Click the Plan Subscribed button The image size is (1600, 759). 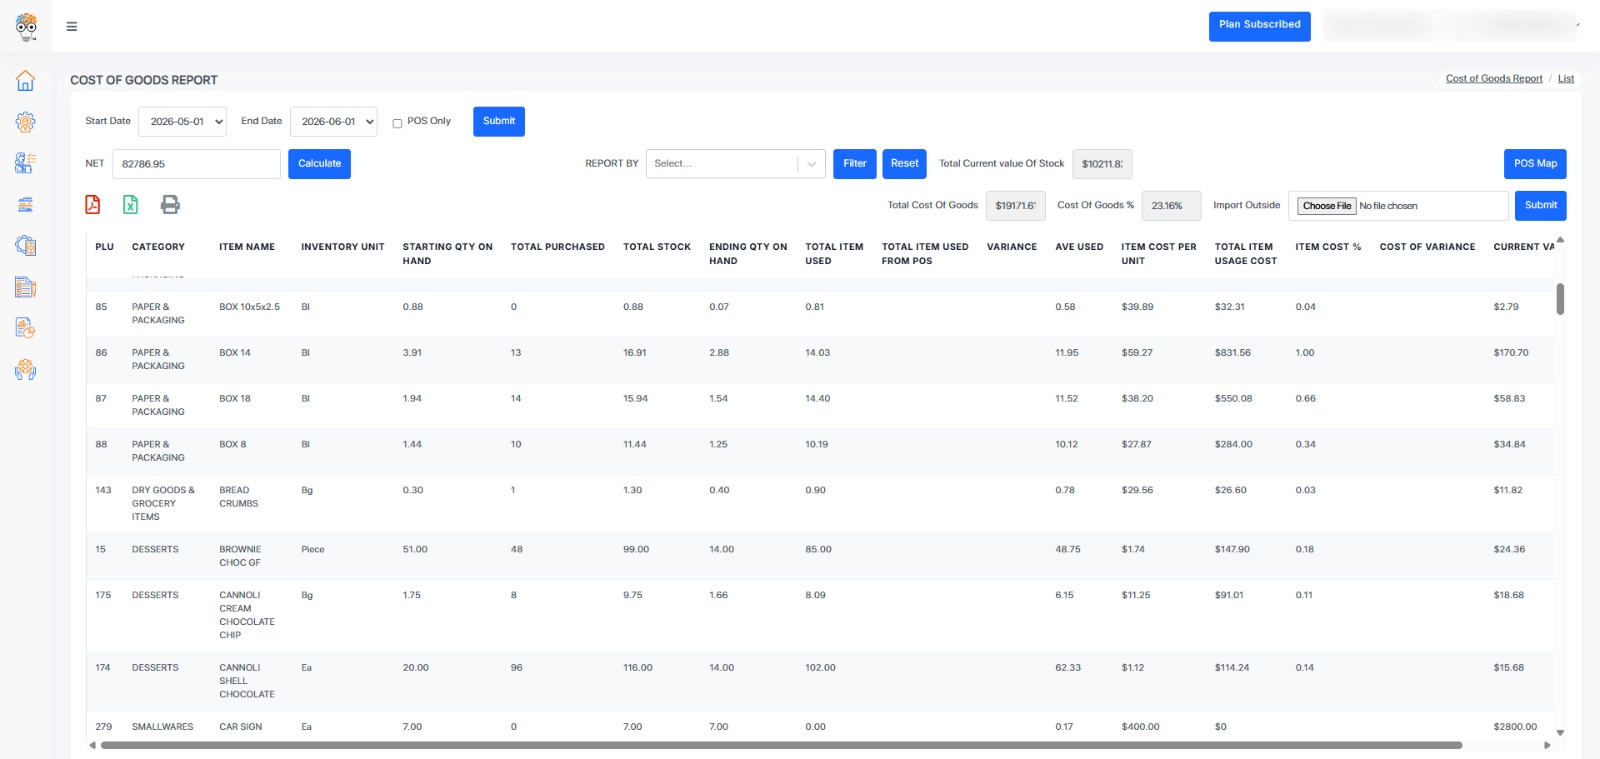[x=1260, y=25]
